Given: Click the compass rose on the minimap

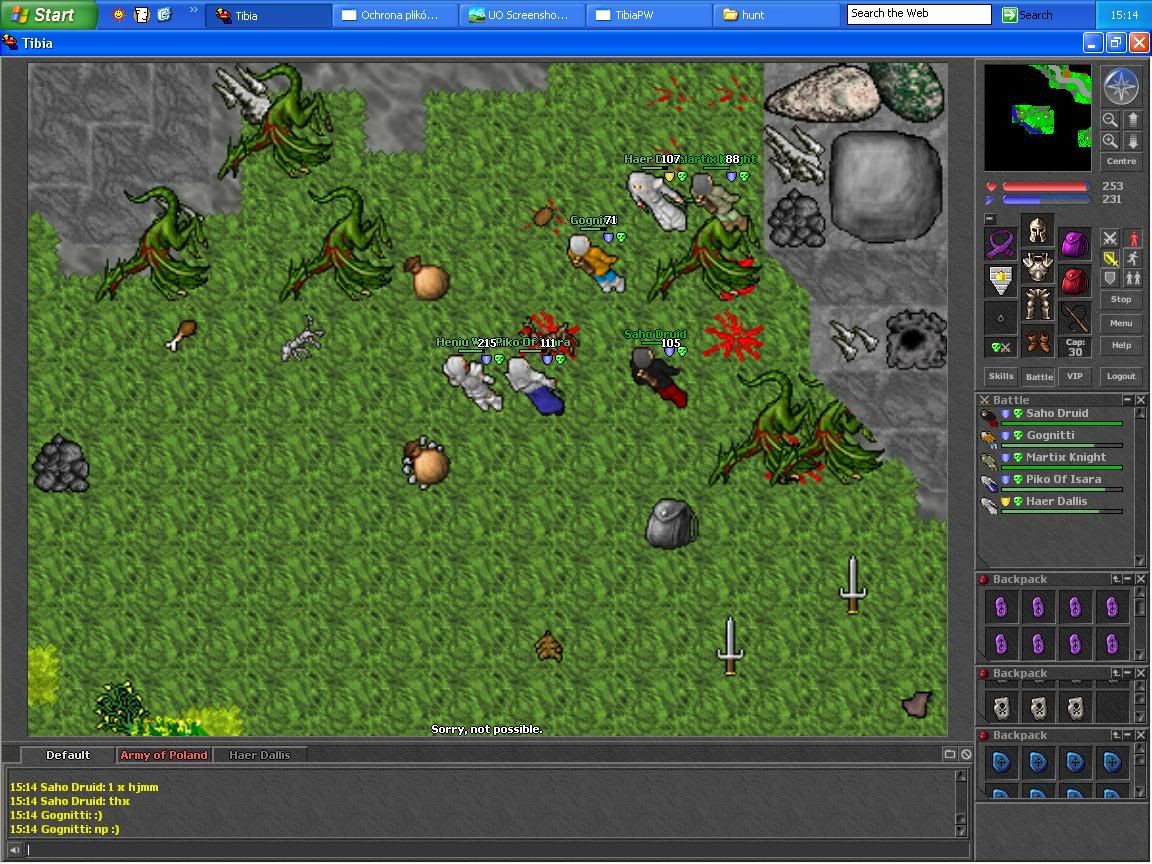Looking at the screenshot, I should (1120, 86).
